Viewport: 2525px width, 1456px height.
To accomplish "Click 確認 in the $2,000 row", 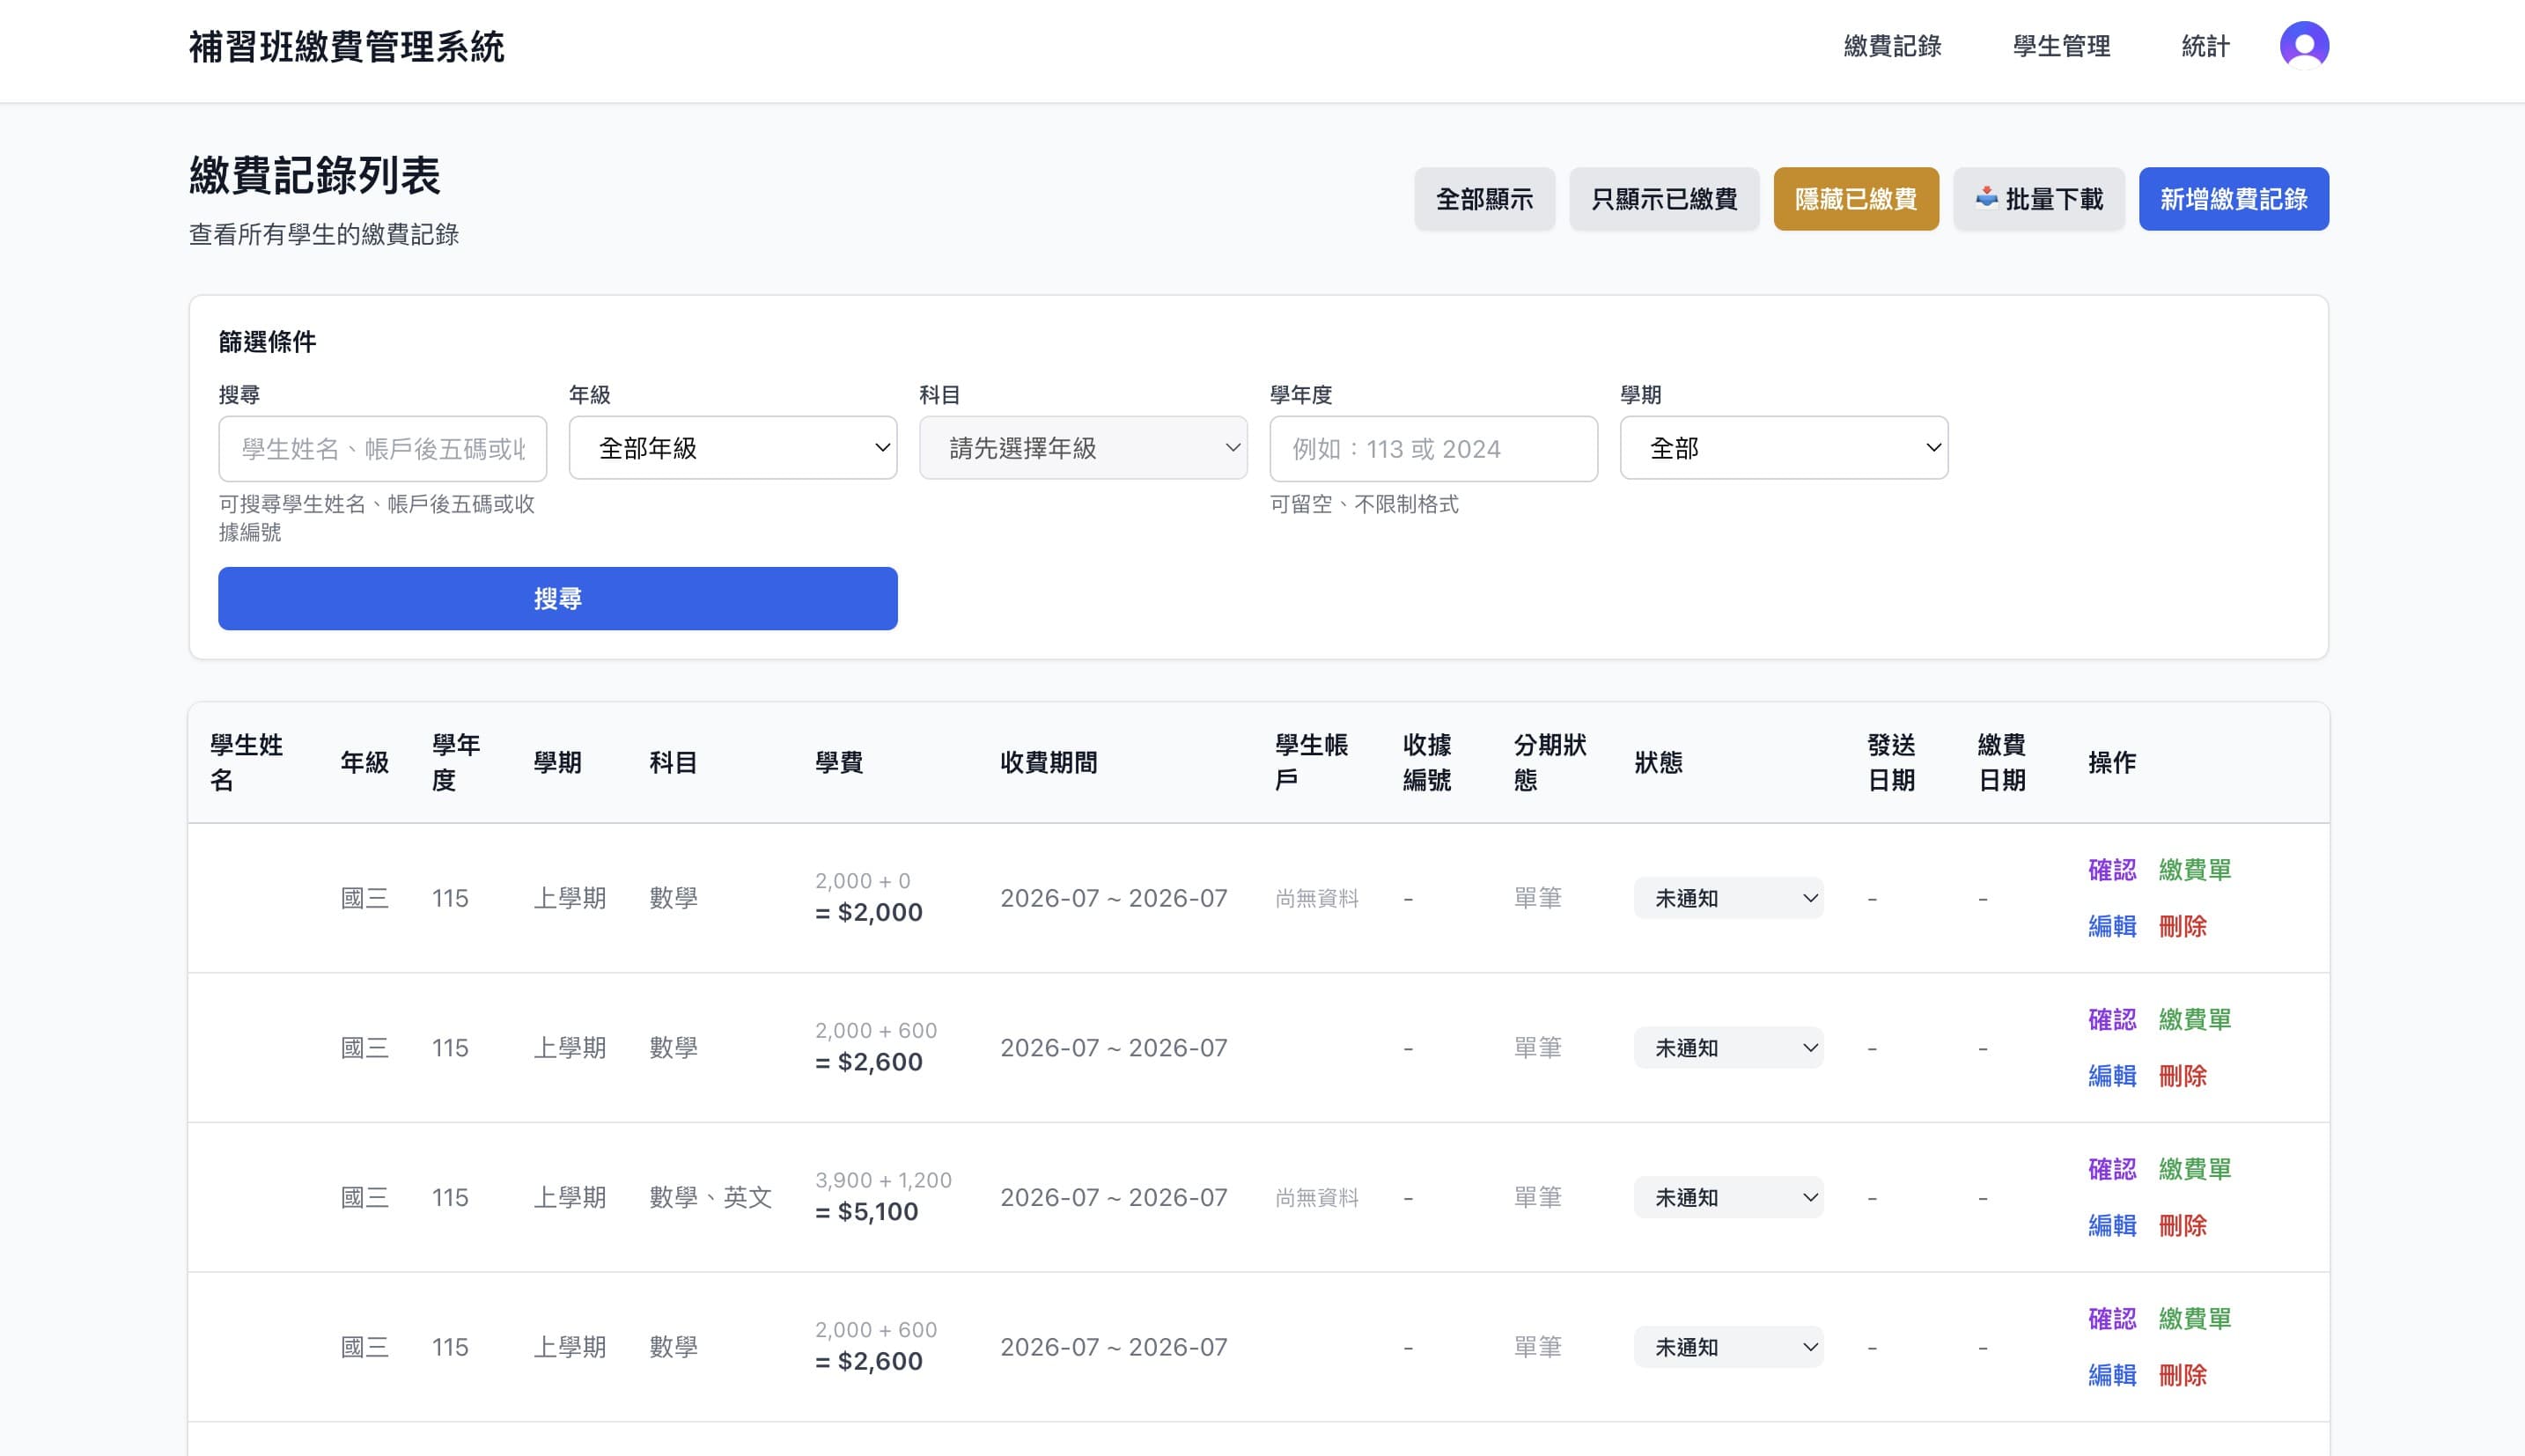I will coord(2112,870).
